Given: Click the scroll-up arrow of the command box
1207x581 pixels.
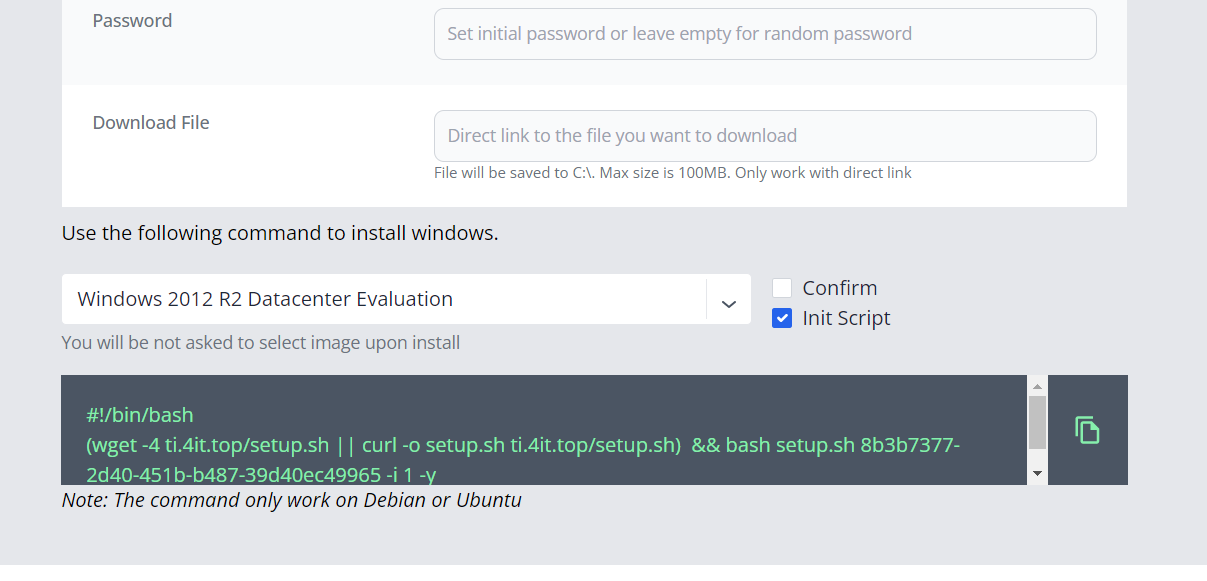Looking at the screenshot, I should (1037, 385).
